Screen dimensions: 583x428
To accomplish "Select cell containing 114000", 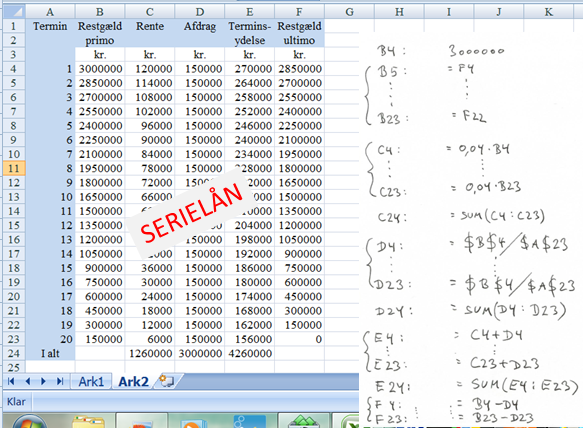I will pos(150,83).
